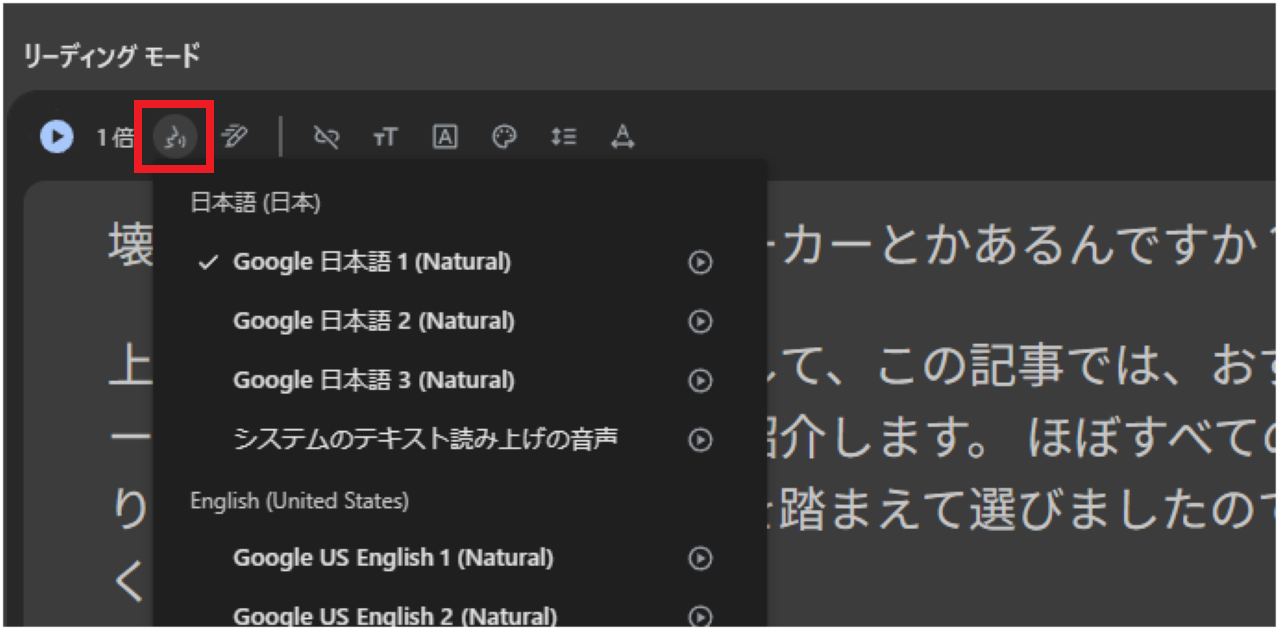The width and height of the screenshot is (1280, 631).
Task: Click the line spacing icon
Action: coord(563,137)
